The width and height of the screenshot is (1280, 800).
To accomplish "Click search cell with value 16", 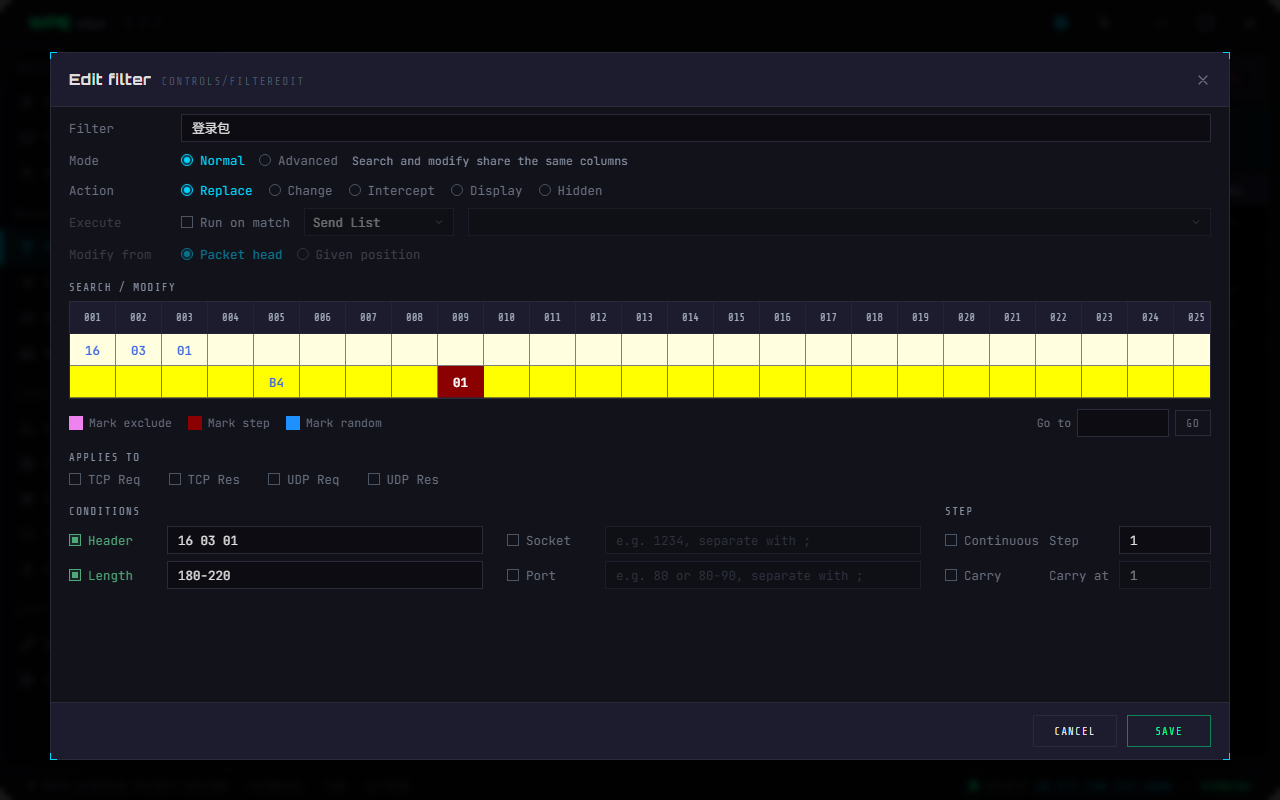I will click(x=92, y=350).
